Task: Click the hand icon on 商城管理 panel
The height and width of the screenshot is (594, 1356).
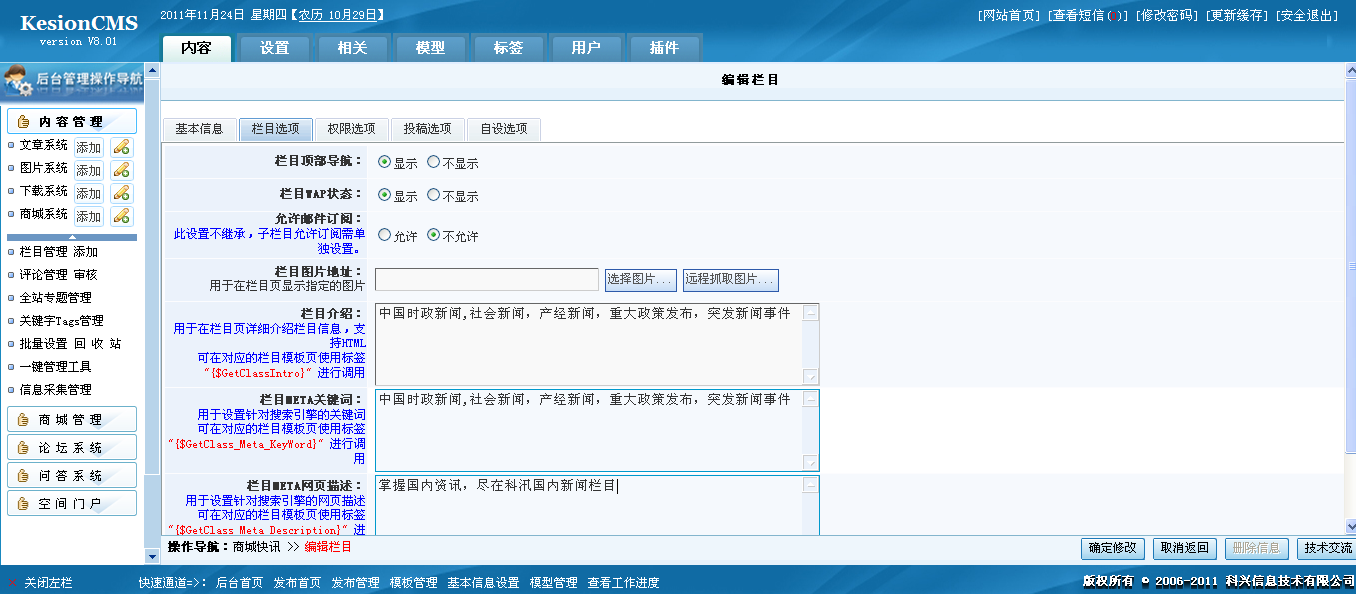Action: tap(23, 420)
